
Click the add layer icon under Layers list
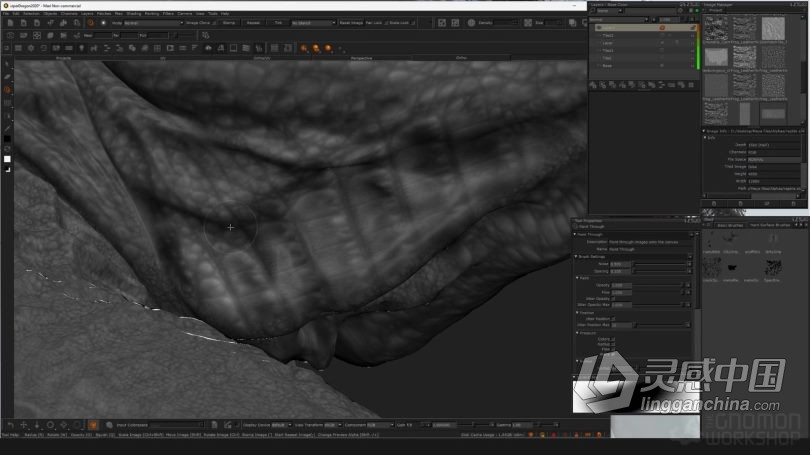pyautogui.click(x=593, y=85)
